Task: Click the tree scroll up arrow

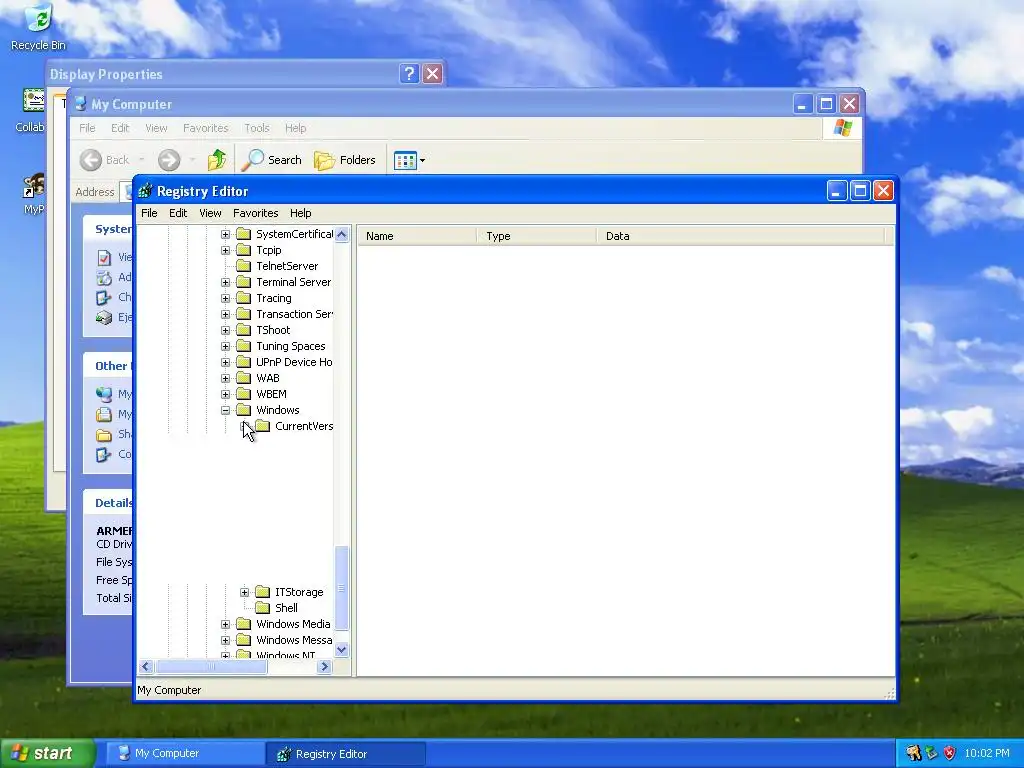Action: point(342,234)
